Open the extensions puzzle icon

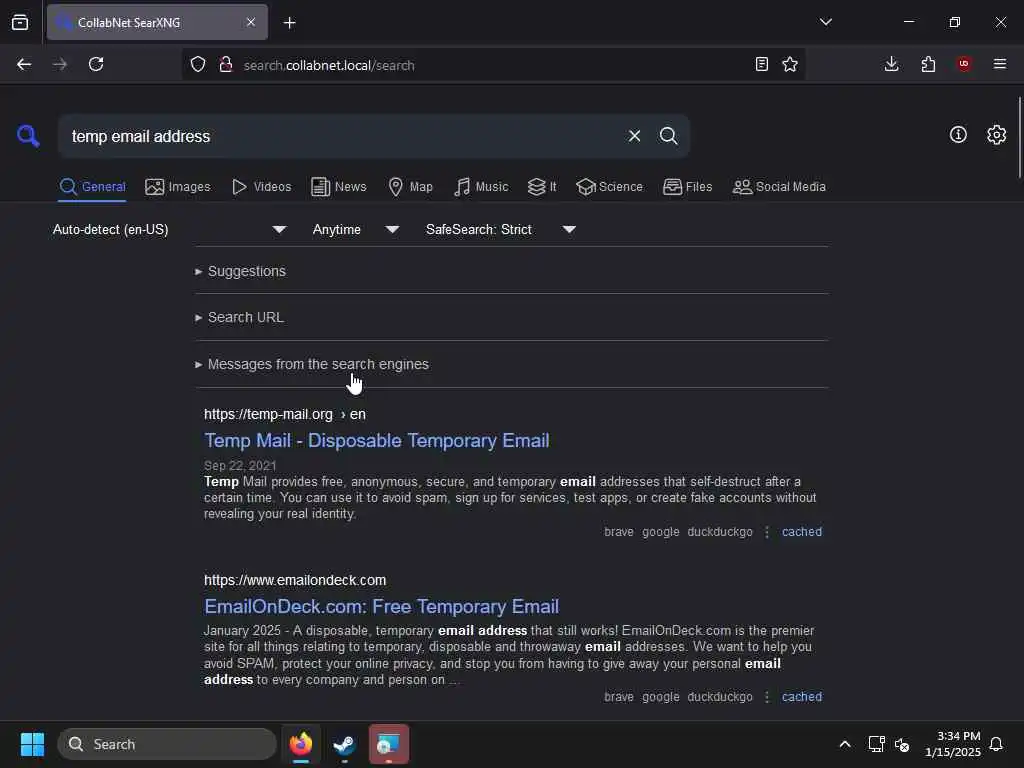point(928,64)
